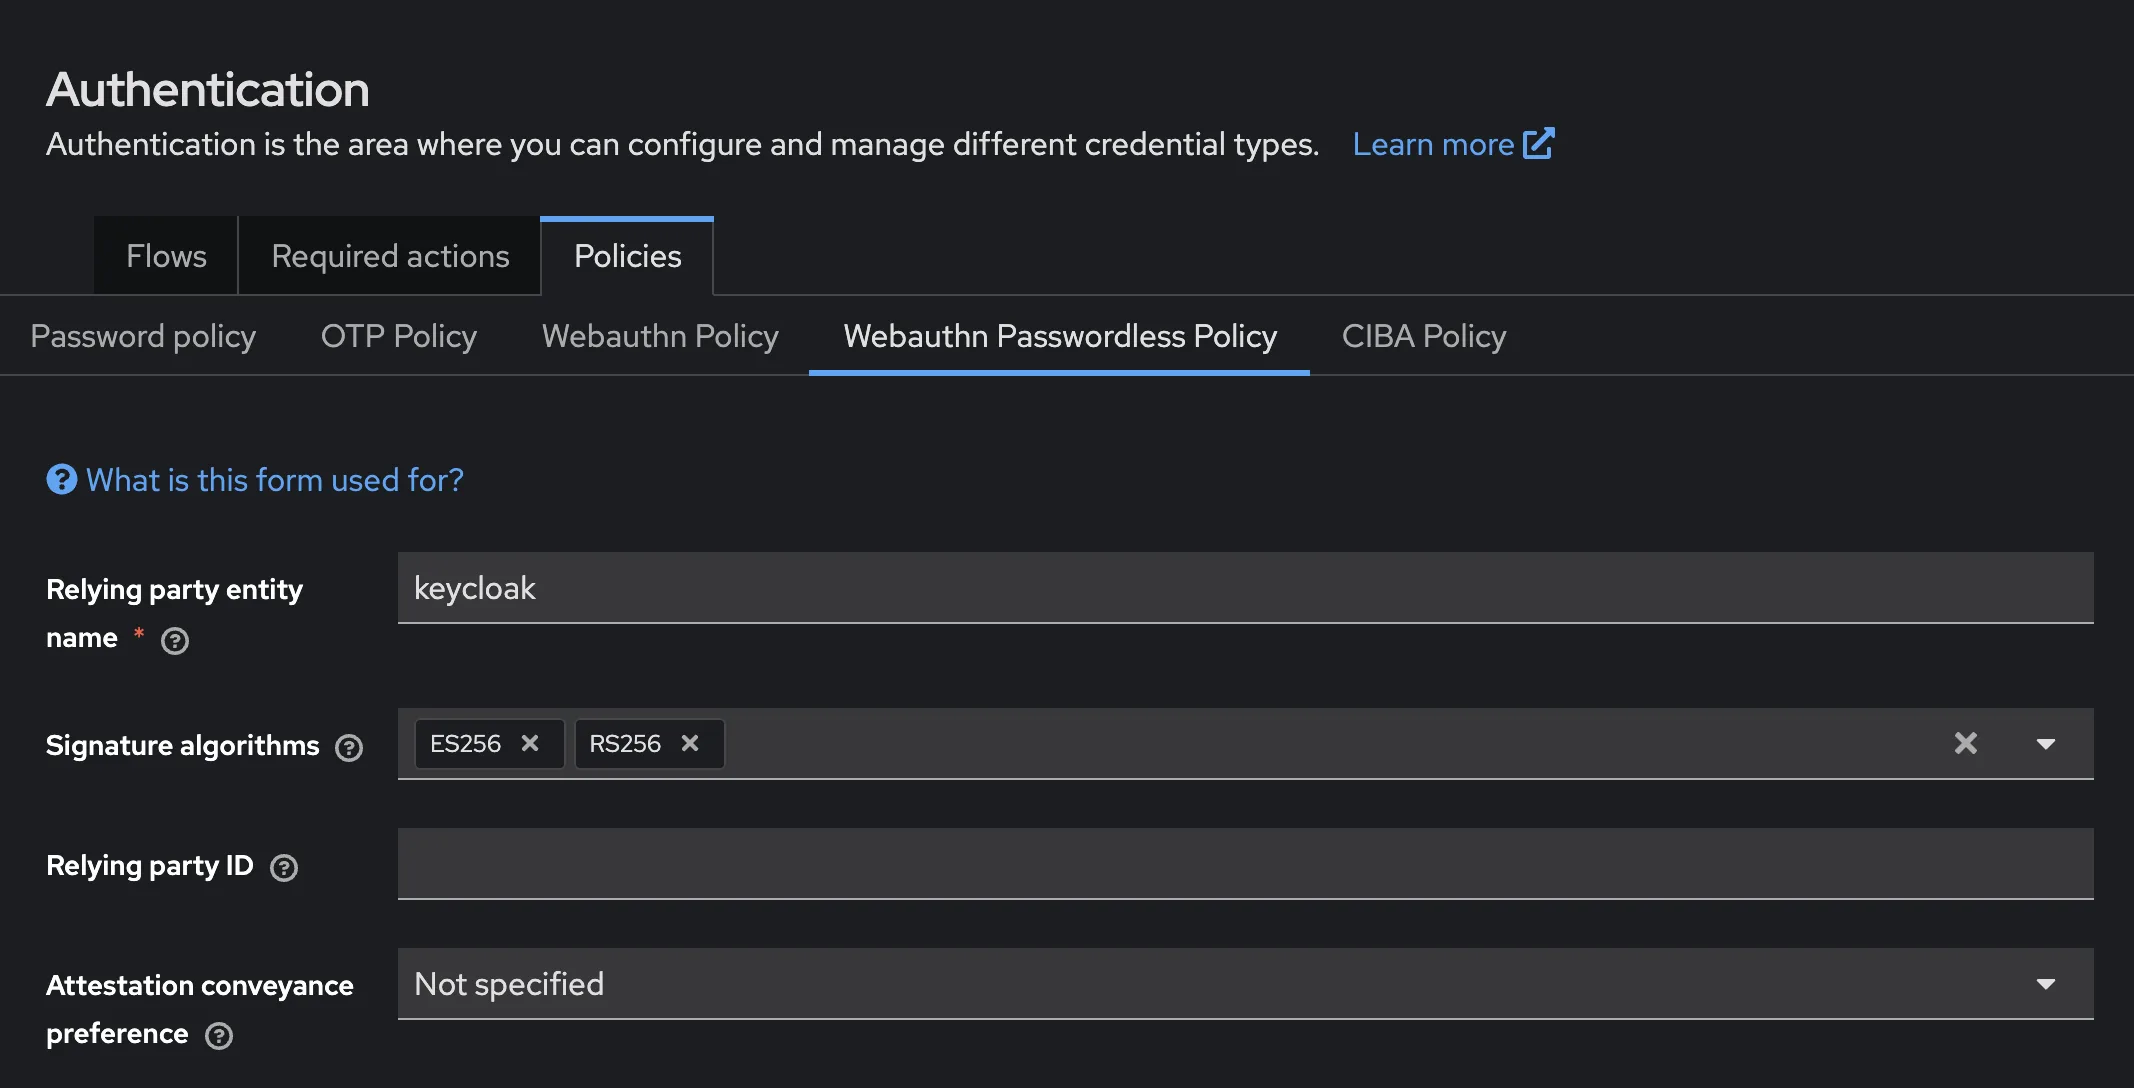Open help icon for Attestation conveyance preference
This screenshot has width=2134, height=1088.
[x=219, y=1036]
